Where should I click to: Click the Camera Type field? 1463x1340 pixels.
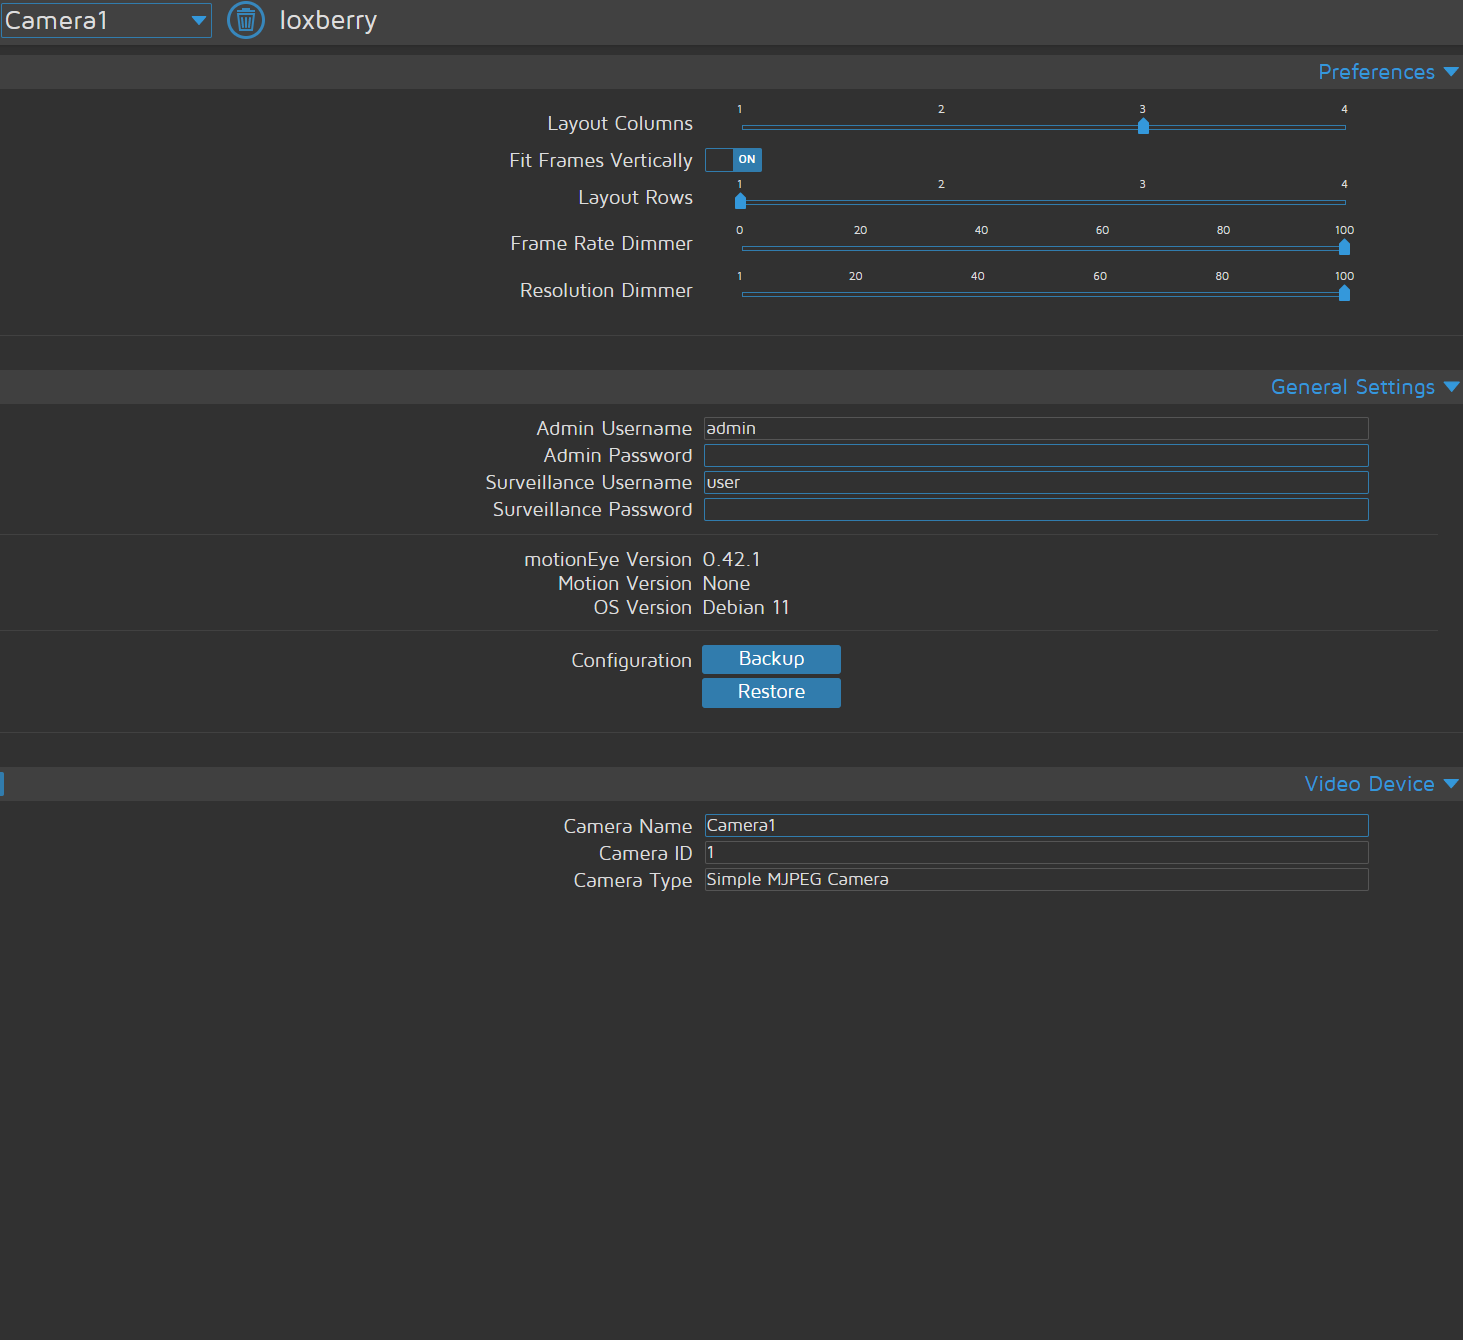tap(1035, 879)
